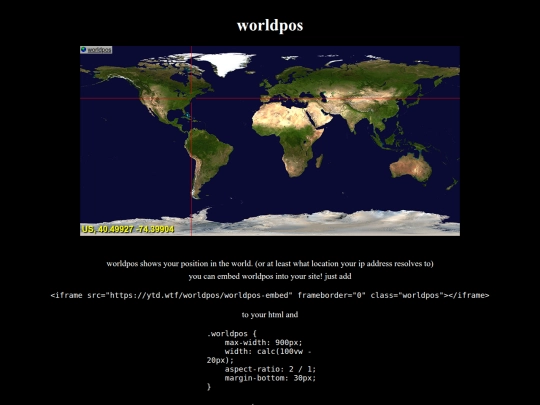
Task: Click the '.worldpos {' CSS selector line
Action: click(232, 334)
